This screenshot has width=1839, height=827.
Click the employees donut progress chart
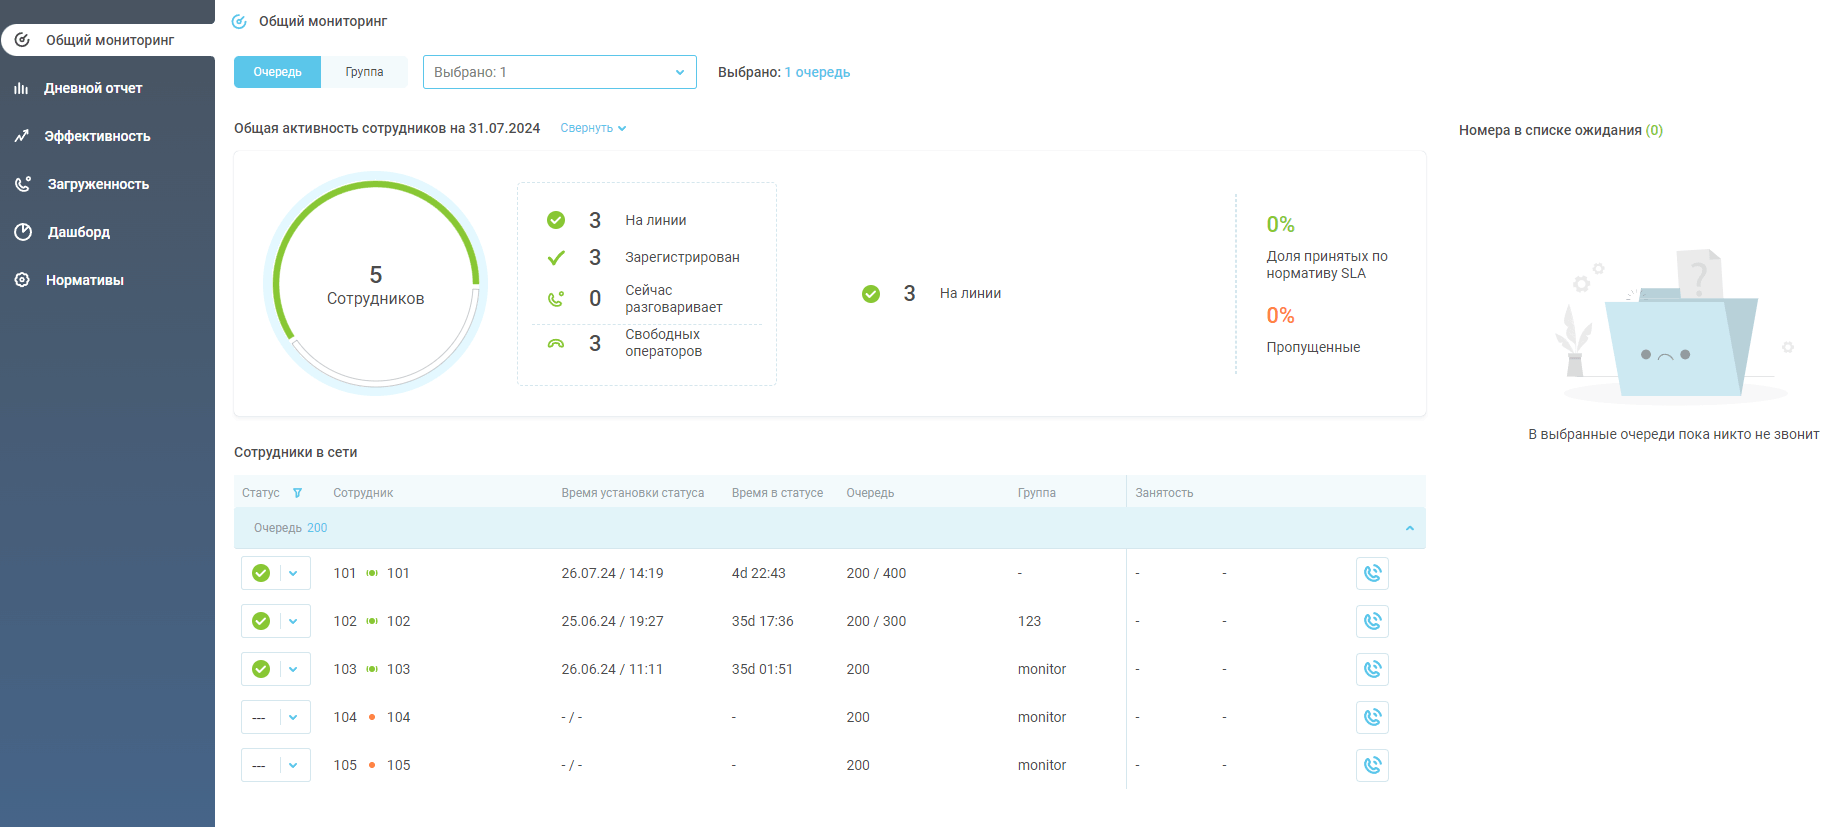click(376, 284)
